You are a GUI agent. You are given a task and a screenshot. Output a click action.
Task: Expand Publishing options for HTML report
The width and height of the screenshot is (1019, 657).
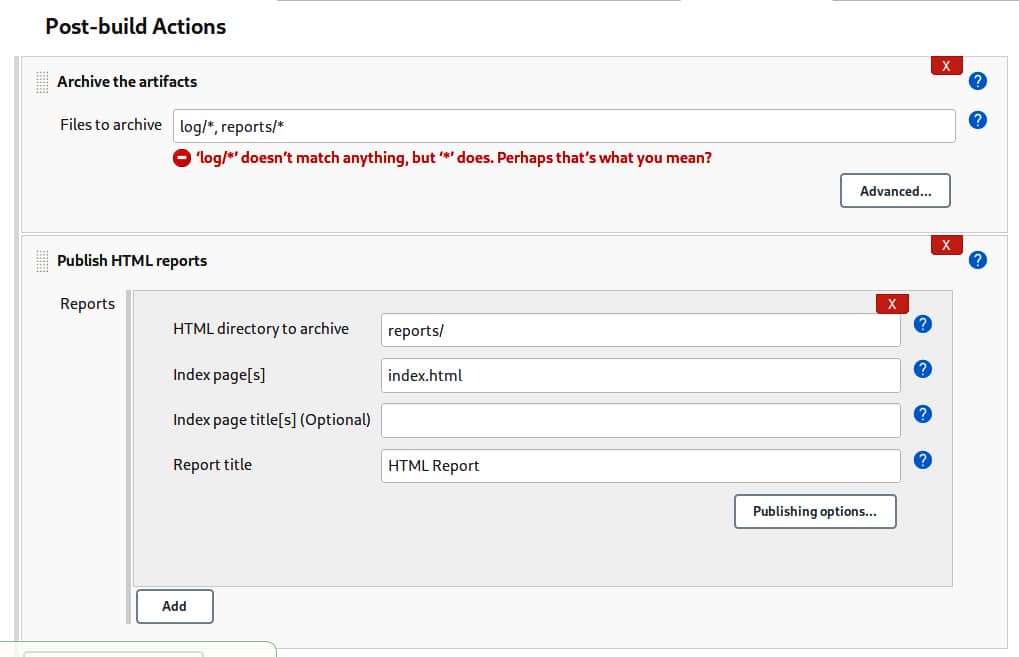(814, 511)
